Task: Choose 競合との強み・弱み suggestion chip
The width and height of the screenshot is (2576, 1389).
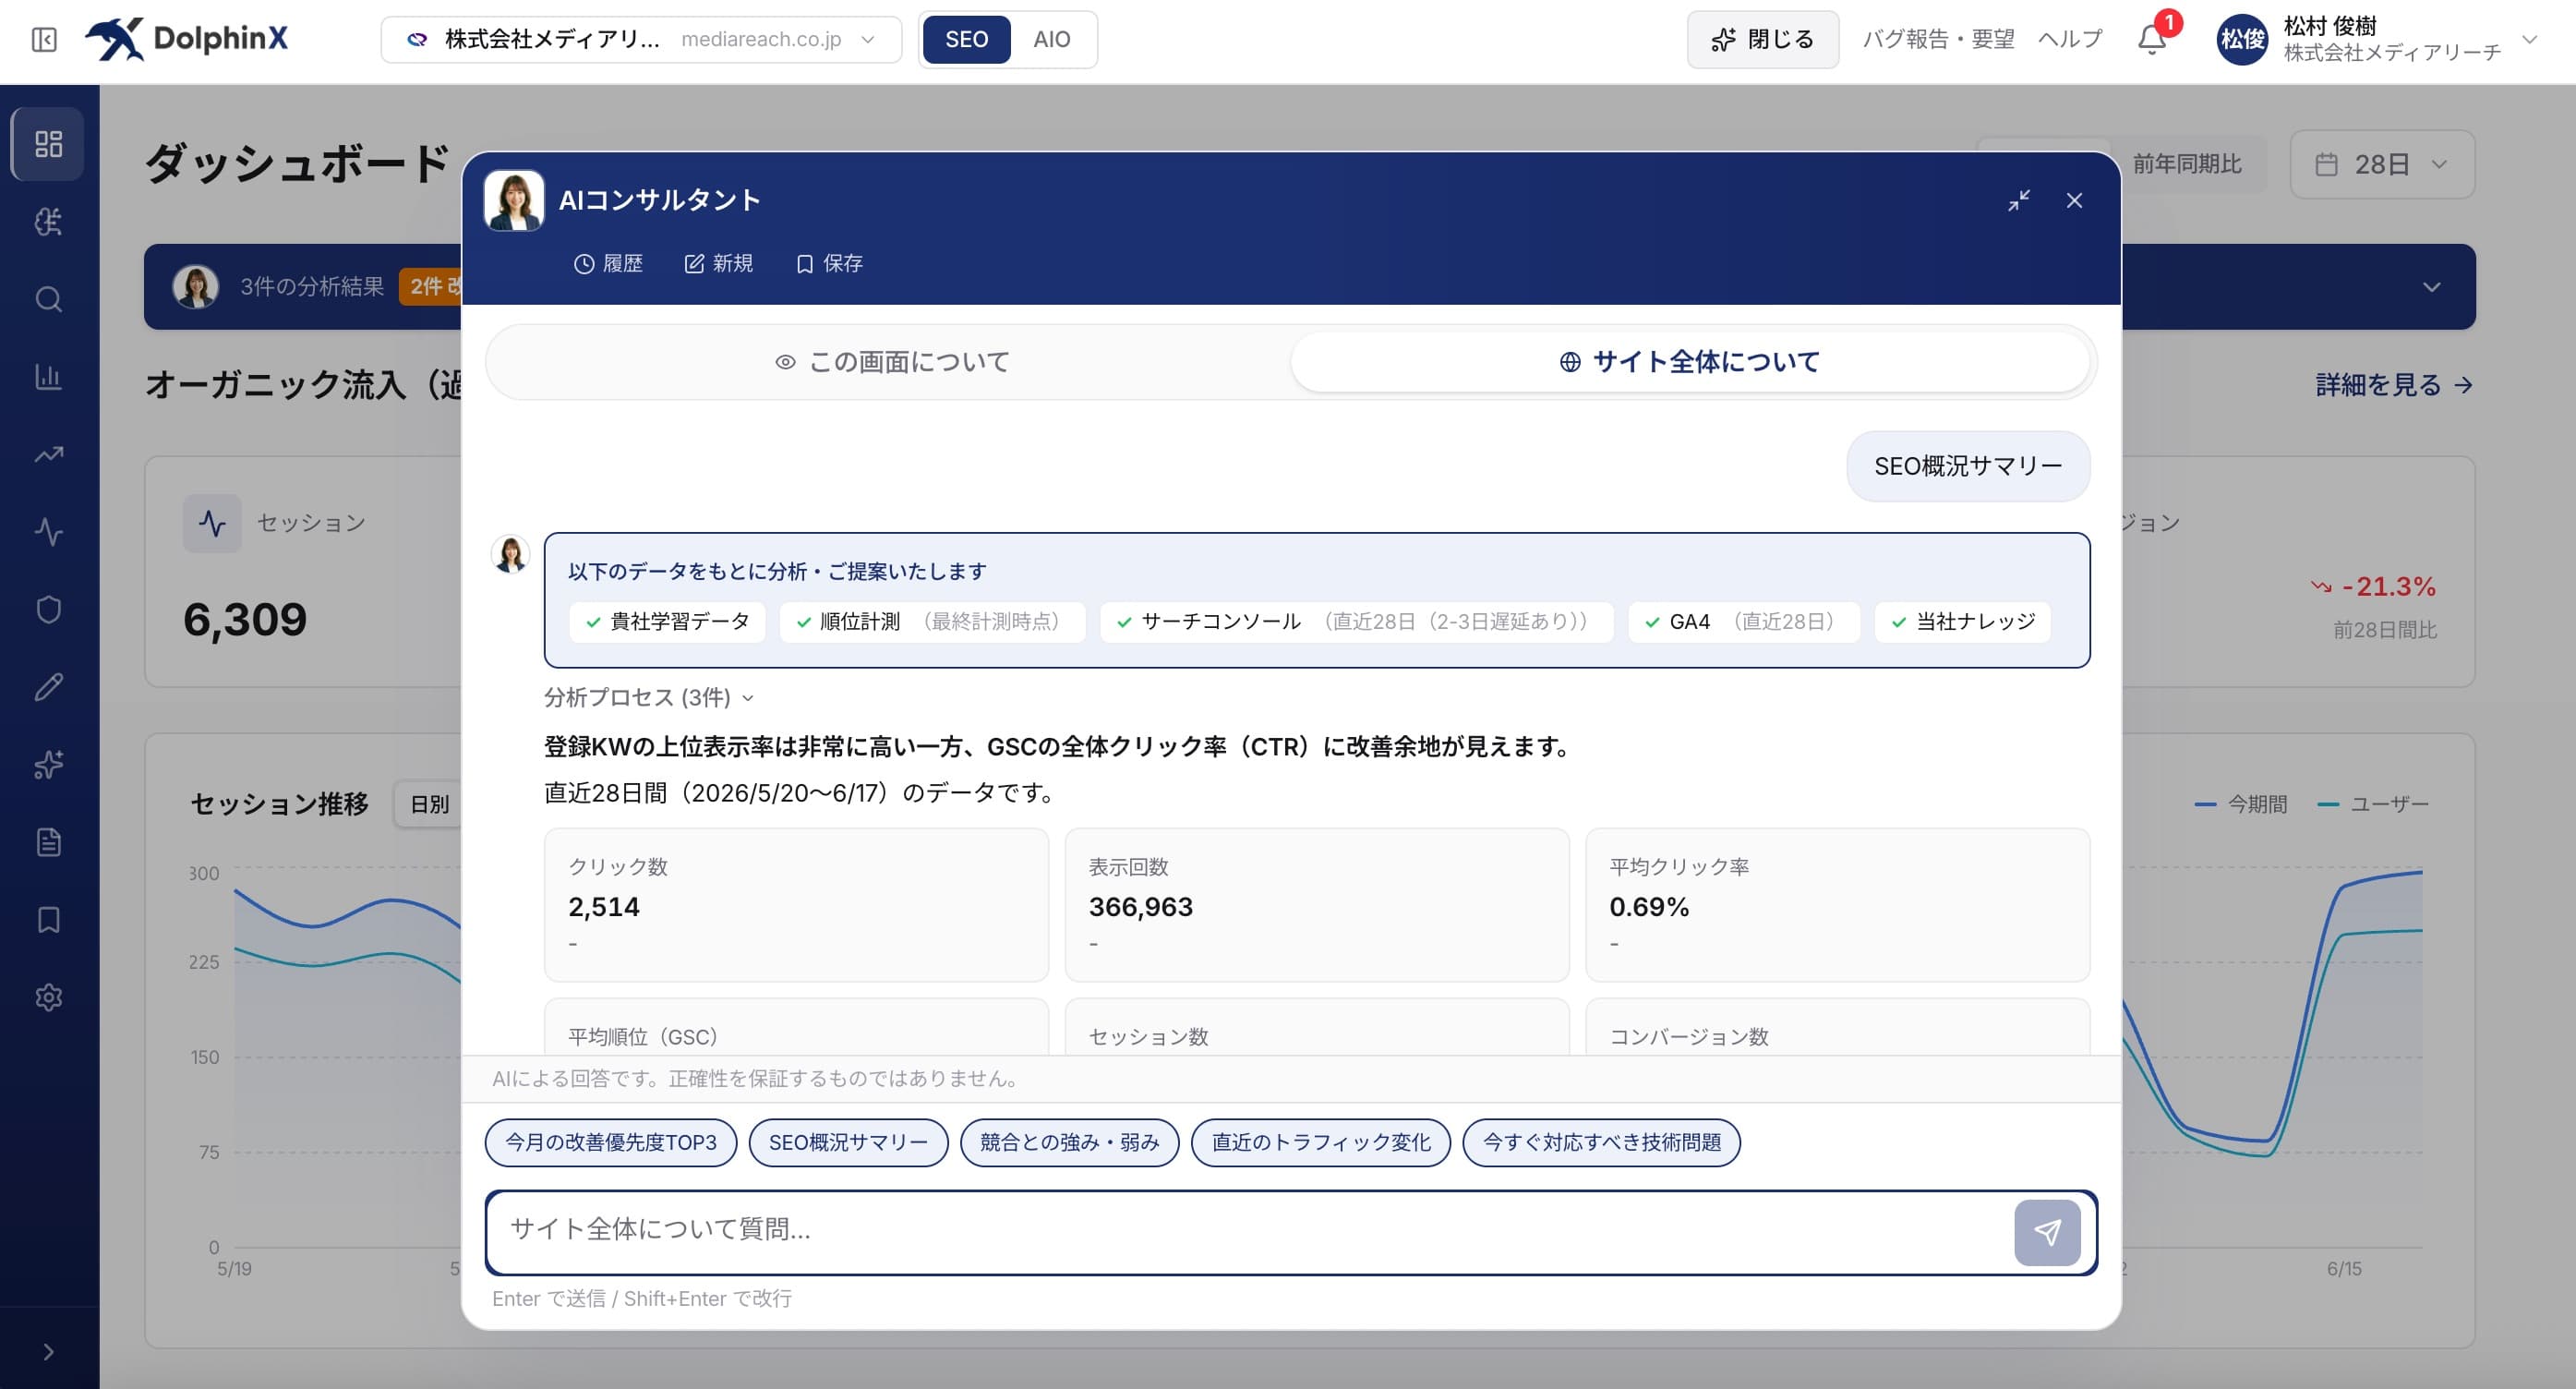Action: [1069, 1142]
